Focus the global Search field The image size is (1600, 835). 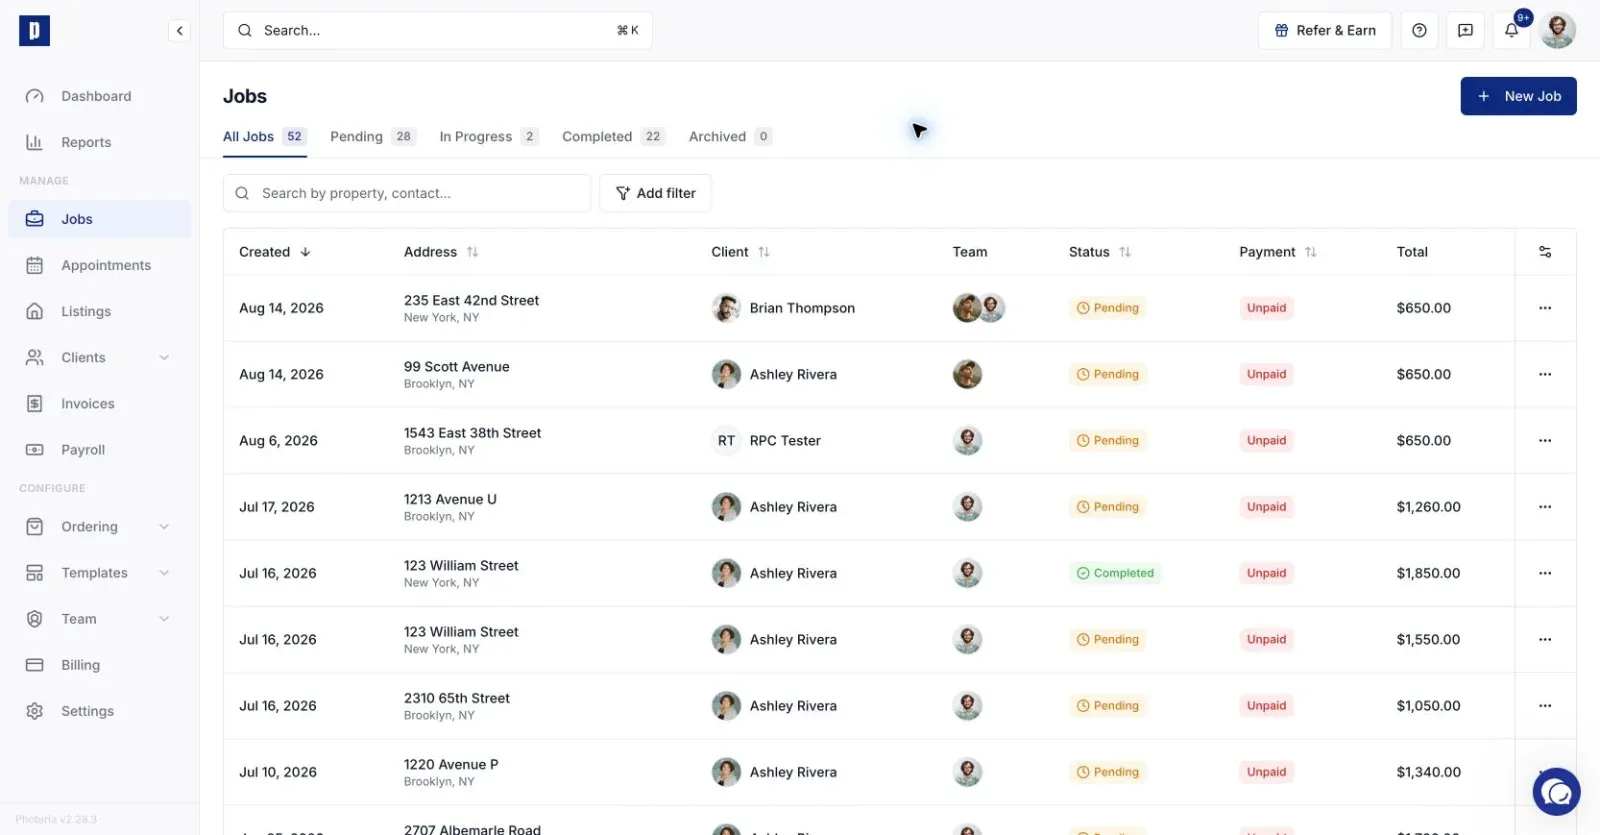point(438,31)
